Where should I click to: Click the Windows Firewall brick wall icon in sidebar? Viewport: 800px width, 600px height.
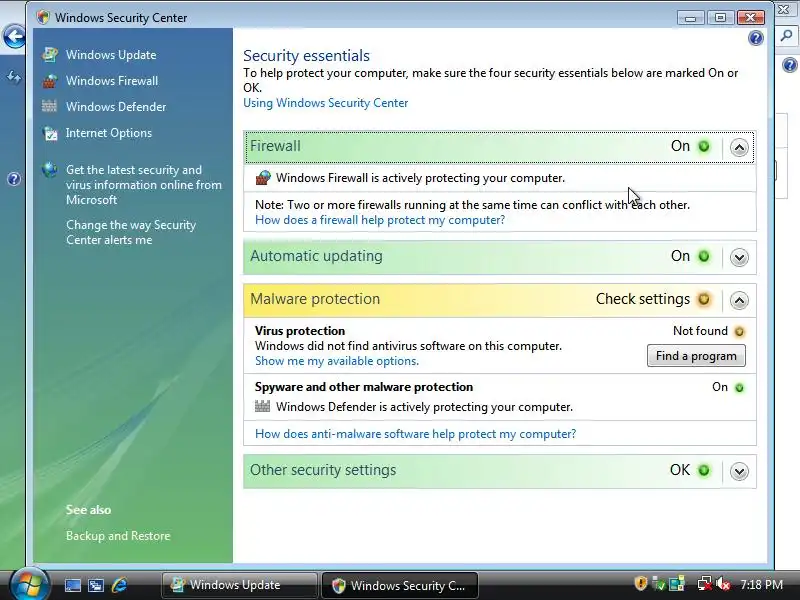(x=49, y=81)
